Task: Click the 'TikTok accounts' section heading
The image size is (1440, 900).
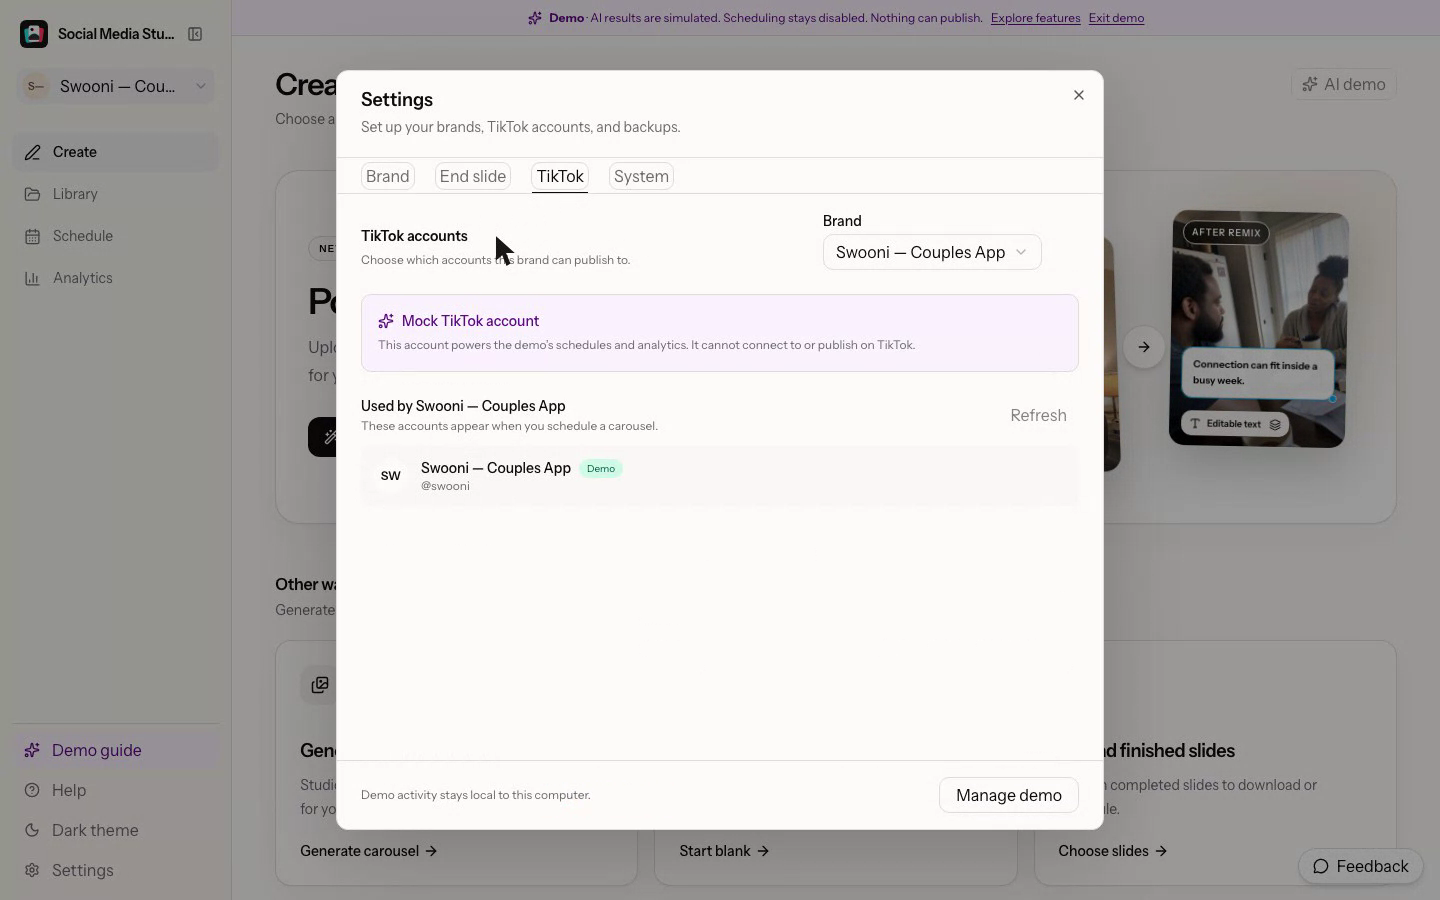Action: tap(414, 236)
